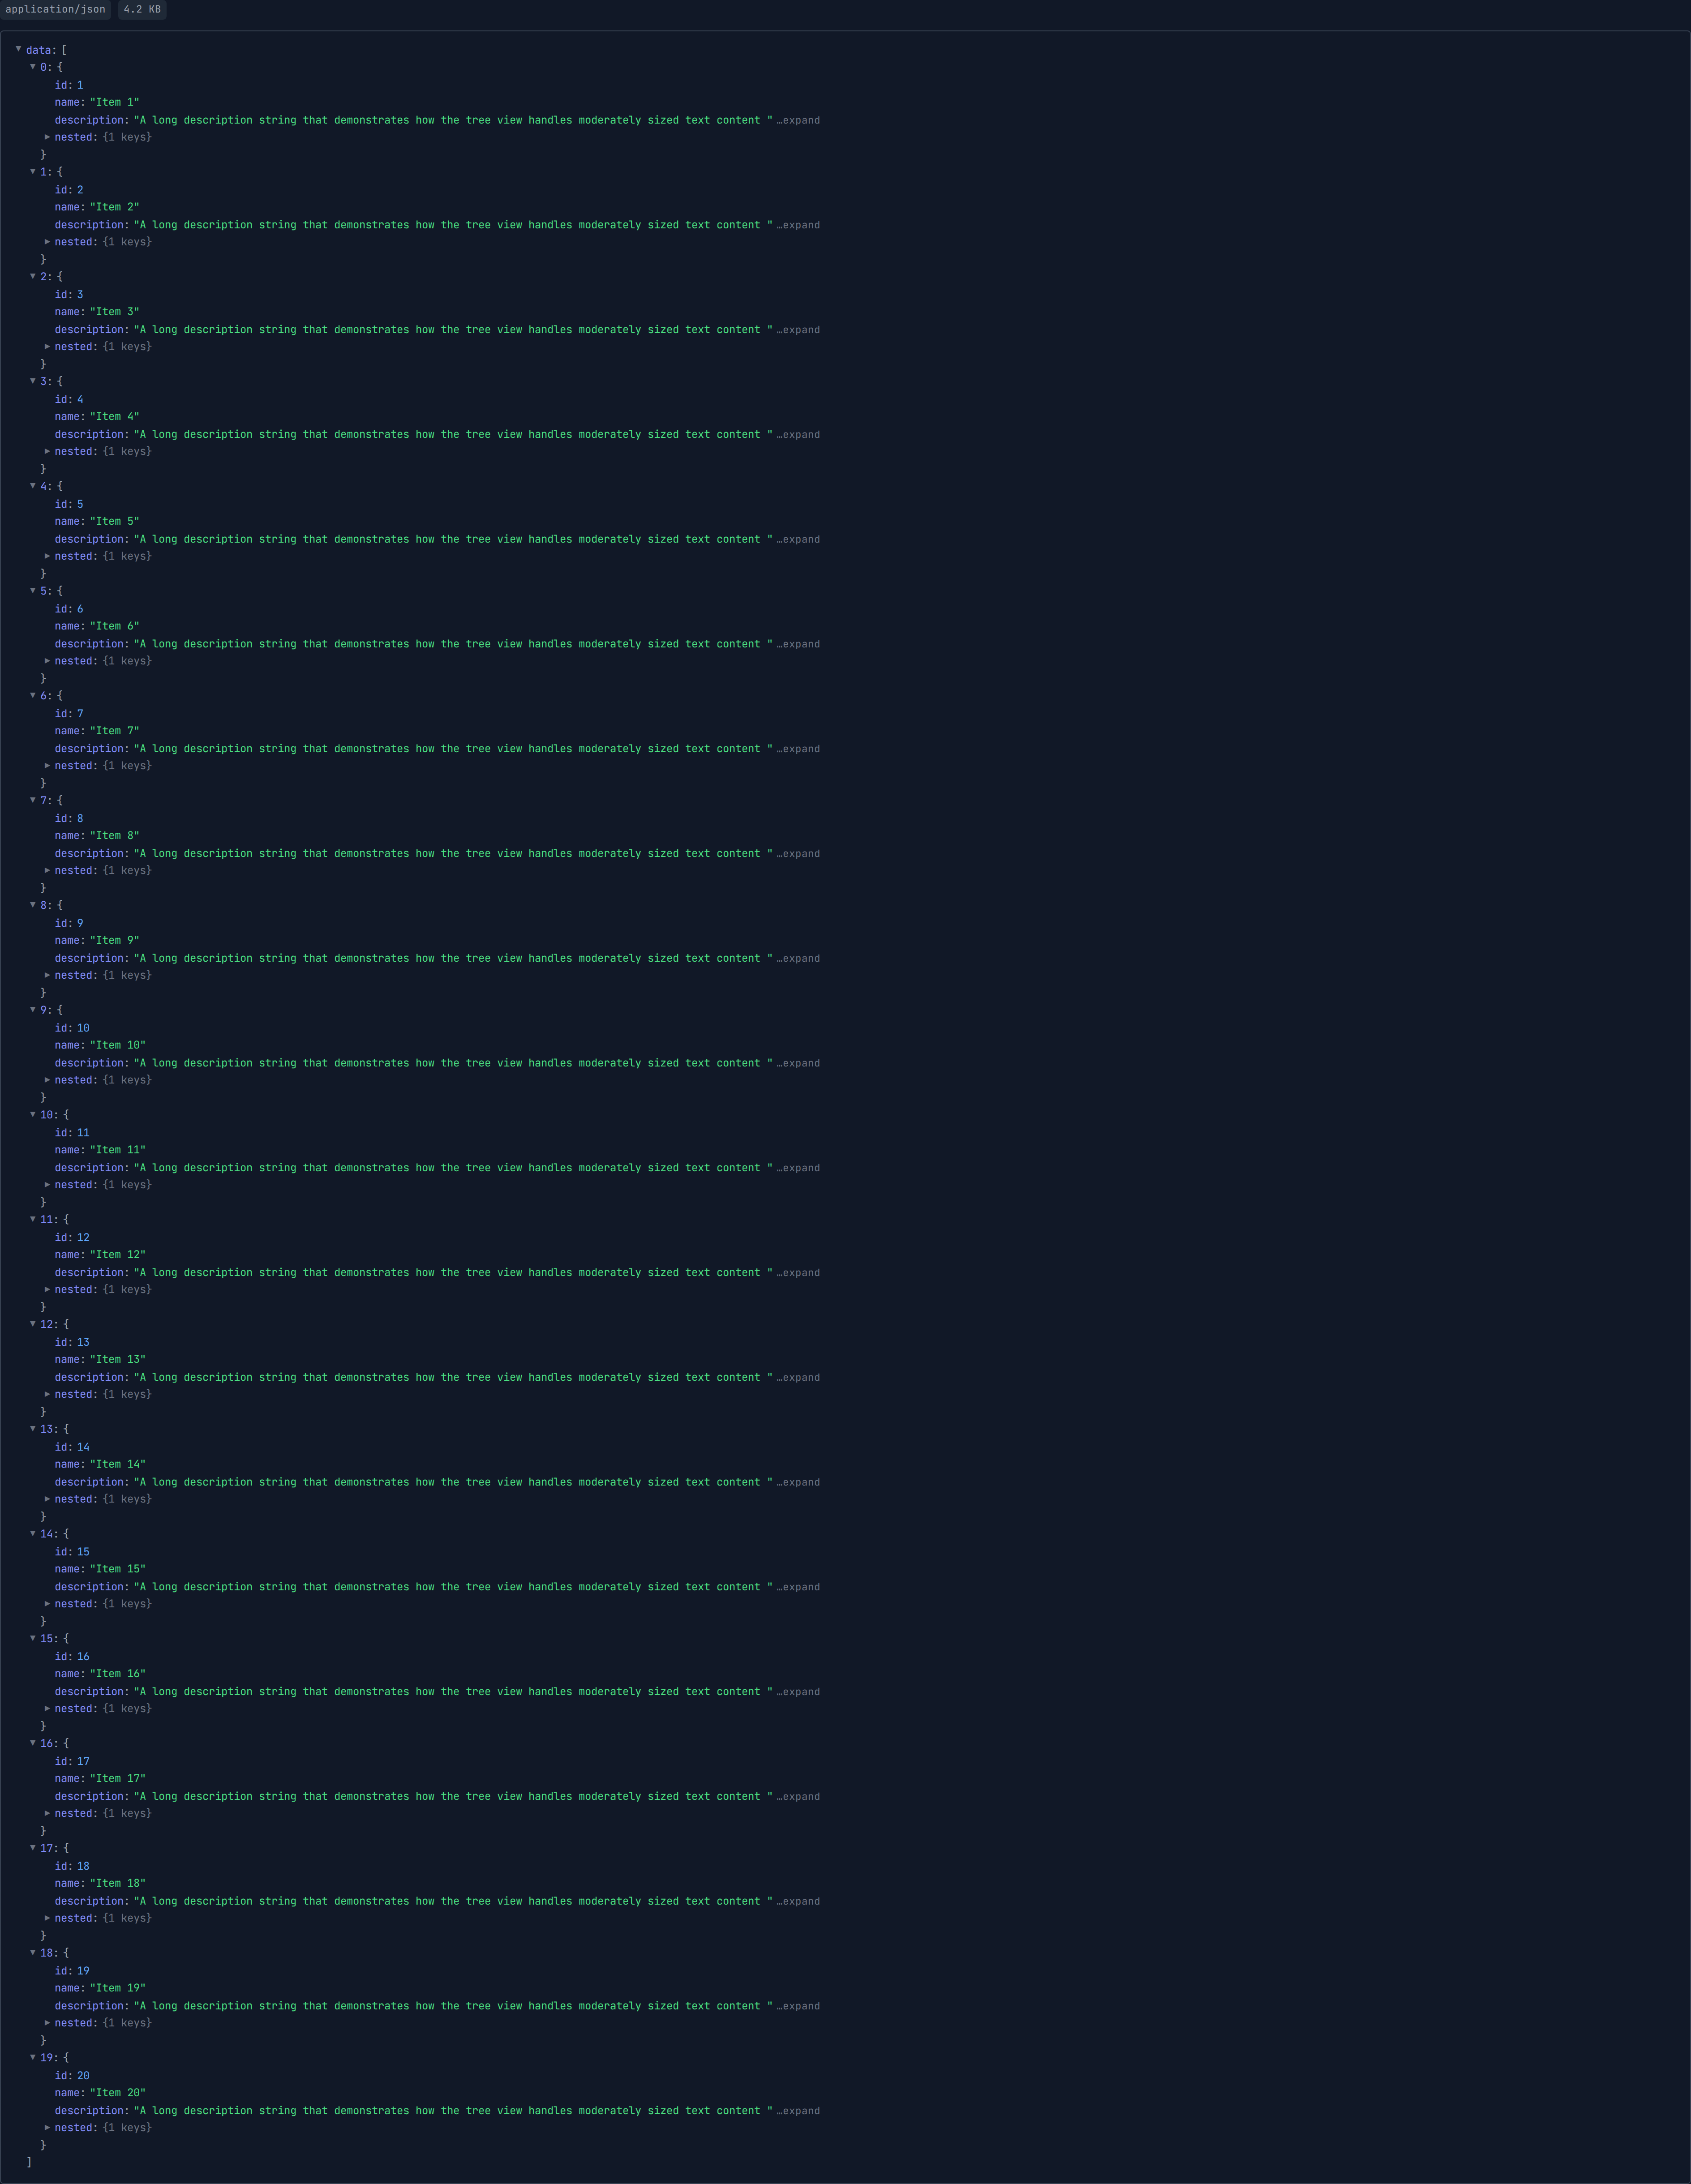The image size is (1691, 2184).
Task: Collapse array item 9
Action: pyautogui.click(x=33, y=1010)
